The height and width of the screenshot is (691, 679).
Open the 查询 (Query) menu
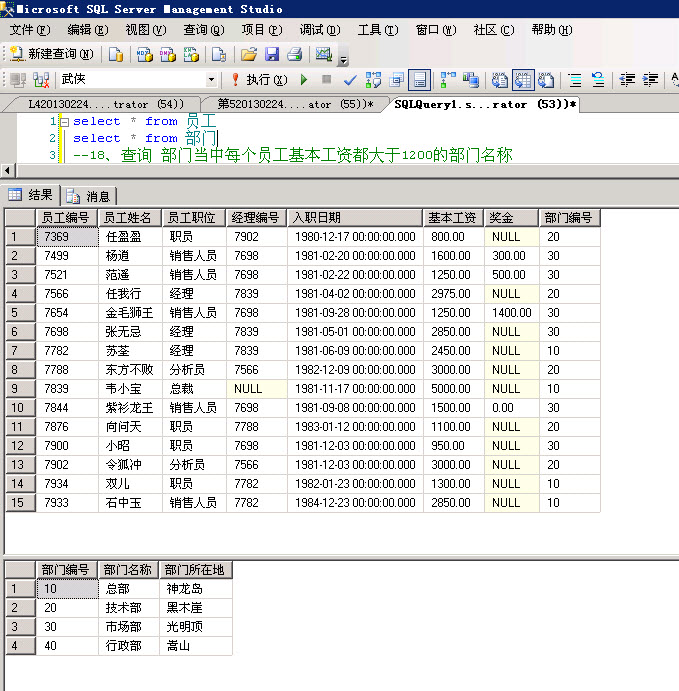click(203, 30)
